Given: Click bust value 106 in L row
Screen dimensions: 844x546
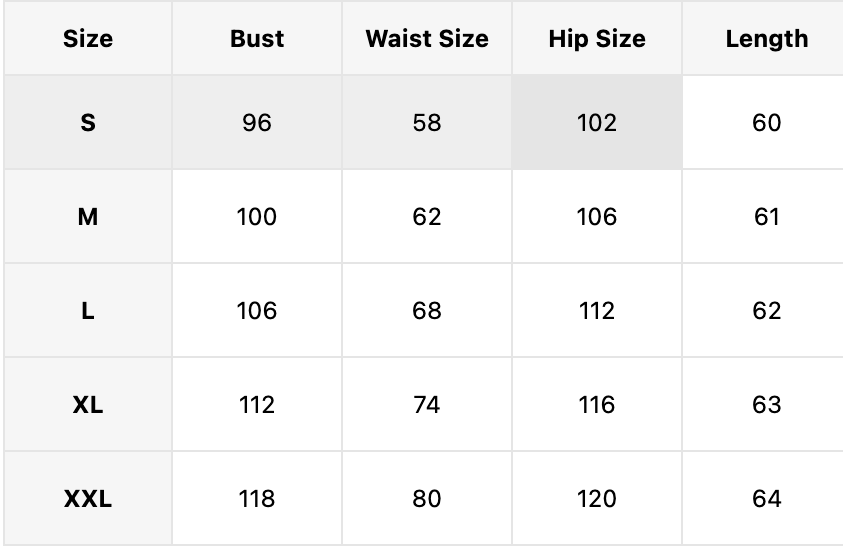Looking at the screenshot, I should tap(257, 310).
